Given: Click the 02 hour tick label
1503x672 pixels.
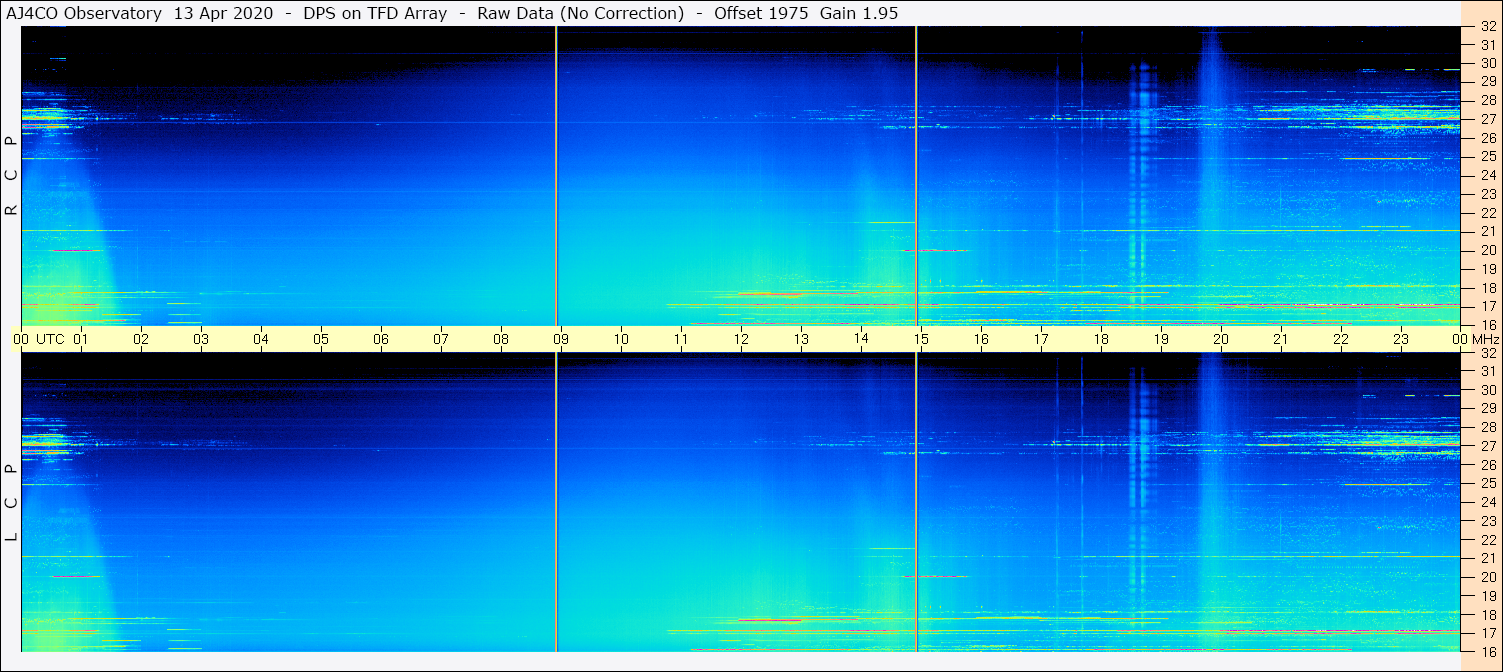Looking at the screenshot, I should tap(141, 339).
